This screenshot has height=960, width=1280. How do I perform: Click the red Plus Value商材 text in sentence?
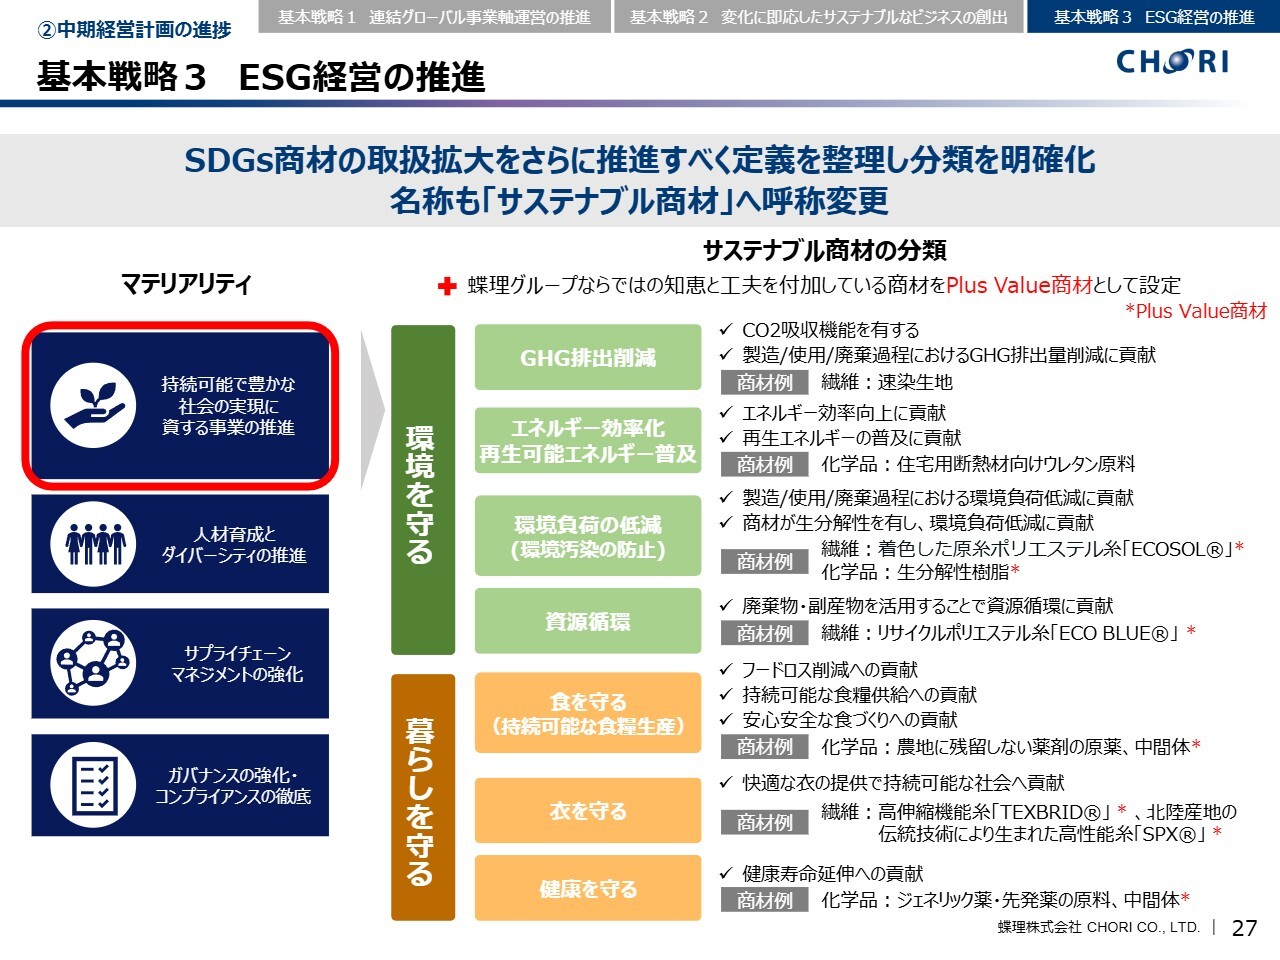[1019, 285]
